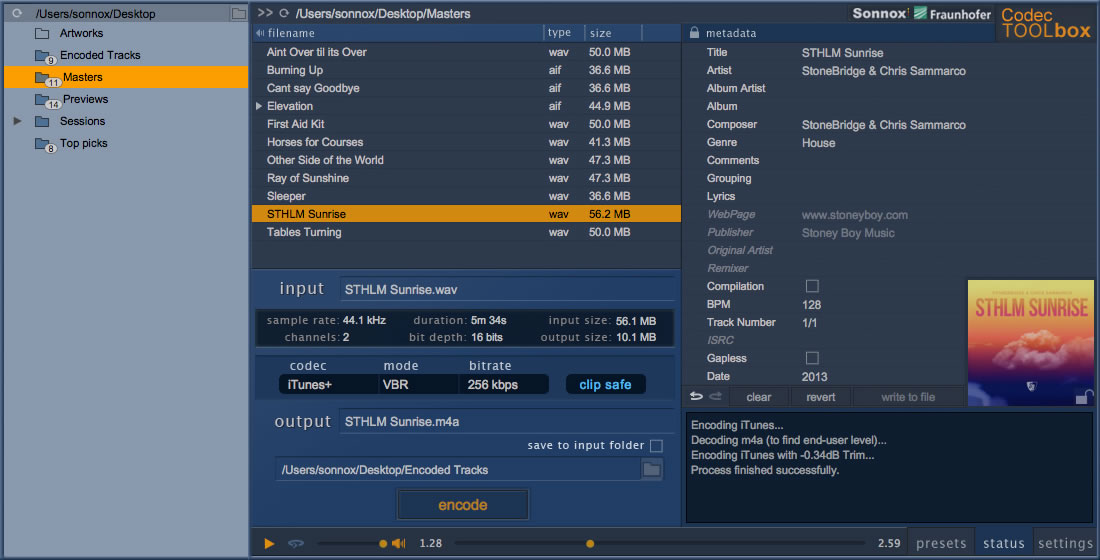This screenshot has width=1100, height=560.
Task: Select the Masters folder
Action: pos(126,77)
